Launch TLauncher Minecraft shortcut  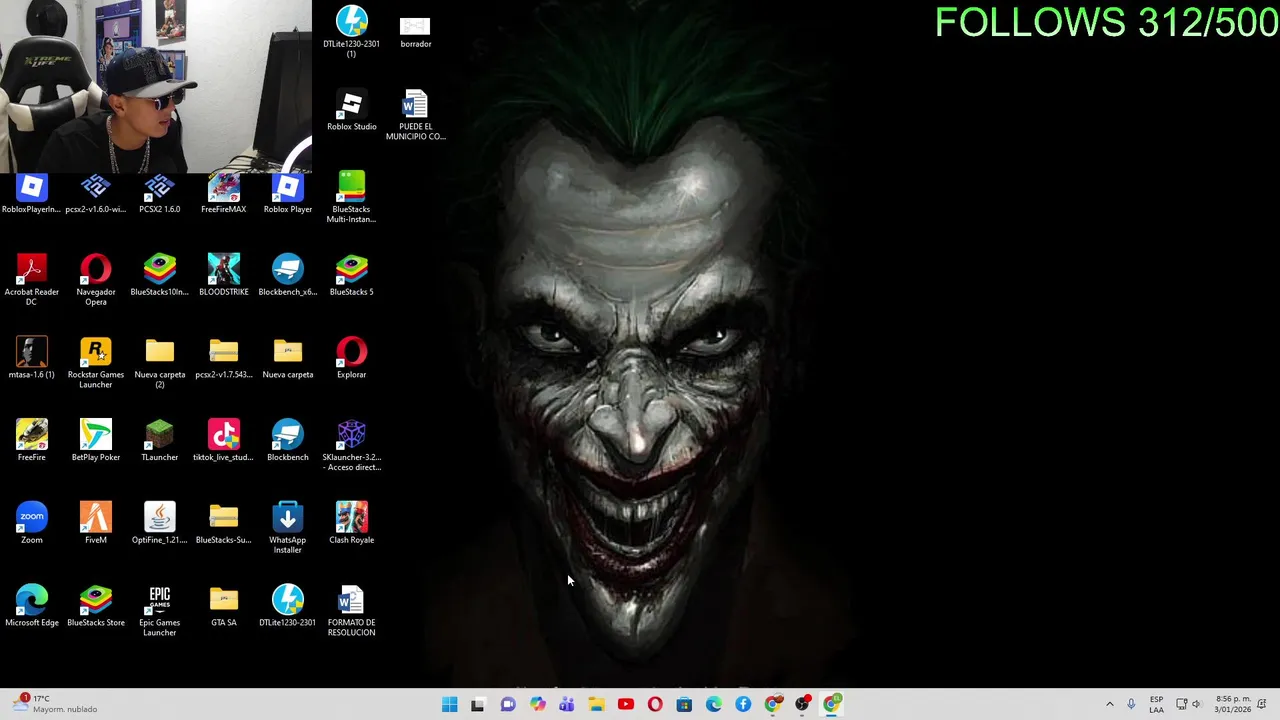(x=160, y=440)
